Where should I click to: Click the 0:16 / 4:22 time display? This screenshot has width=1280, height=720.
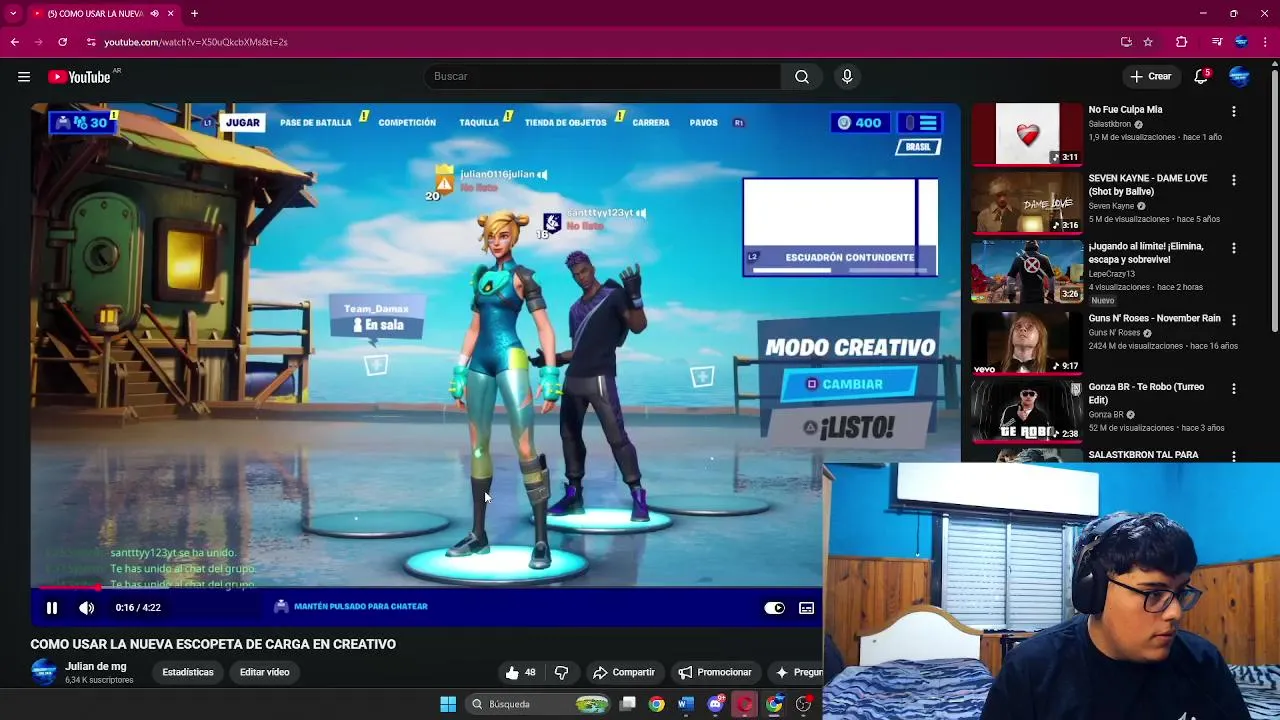[x=138, y=608]
